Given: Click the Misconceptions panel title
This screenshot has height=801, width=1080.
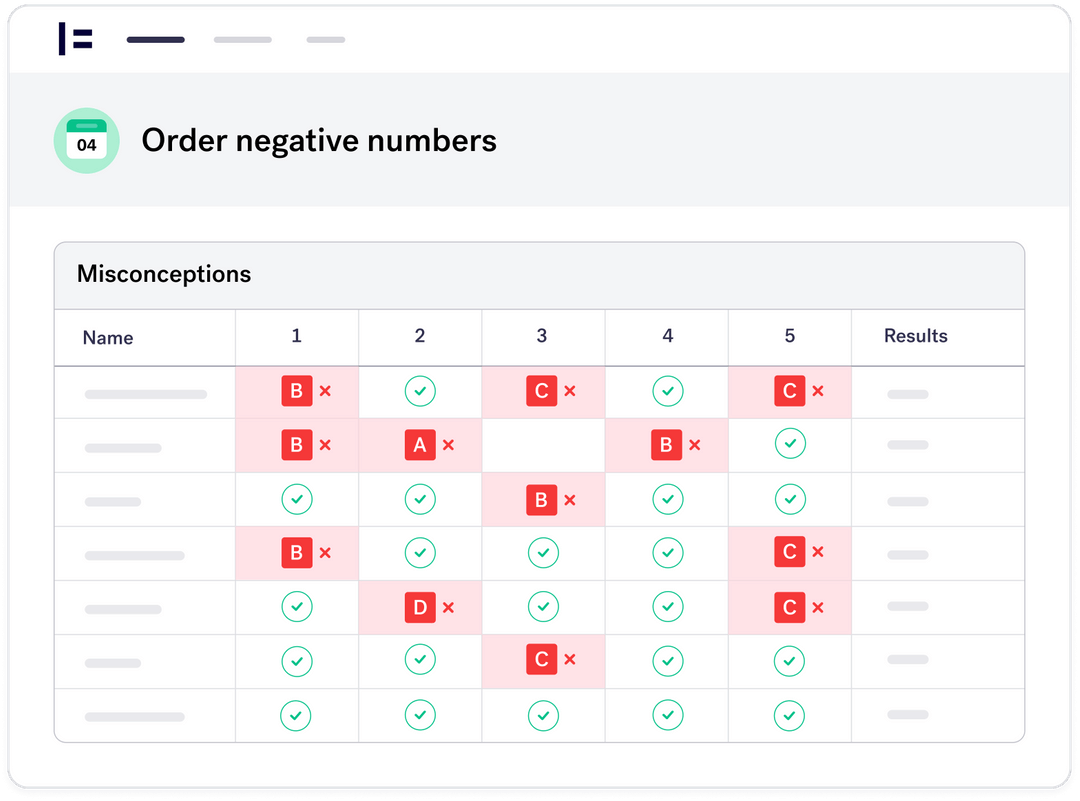Looking at the screenshot, I should (x=164, y=274).
